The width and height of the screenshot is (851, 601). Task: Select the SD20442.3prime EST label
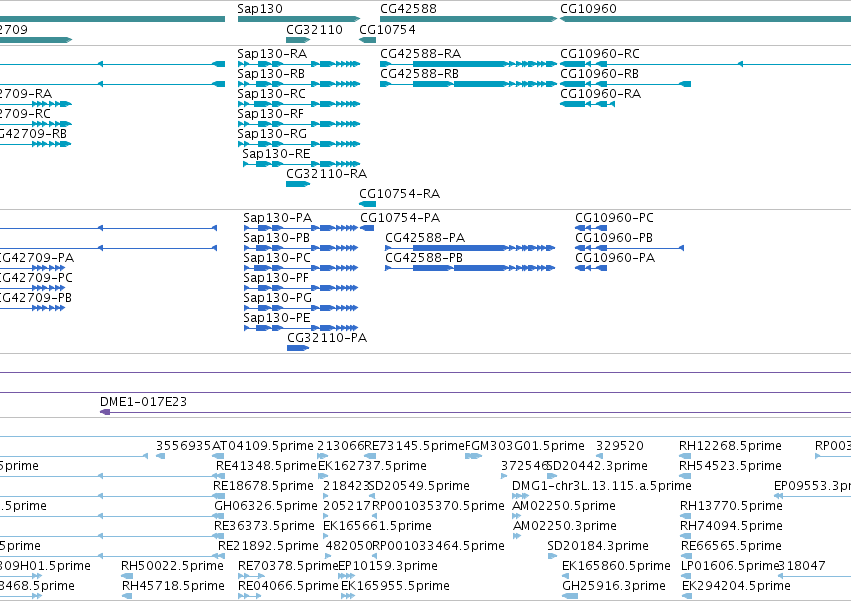coord(597,466)
